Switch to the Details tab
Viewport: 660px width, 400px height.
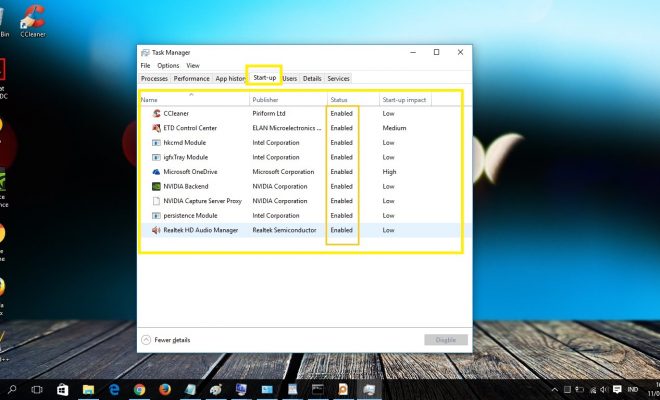(x=312, y=79)
